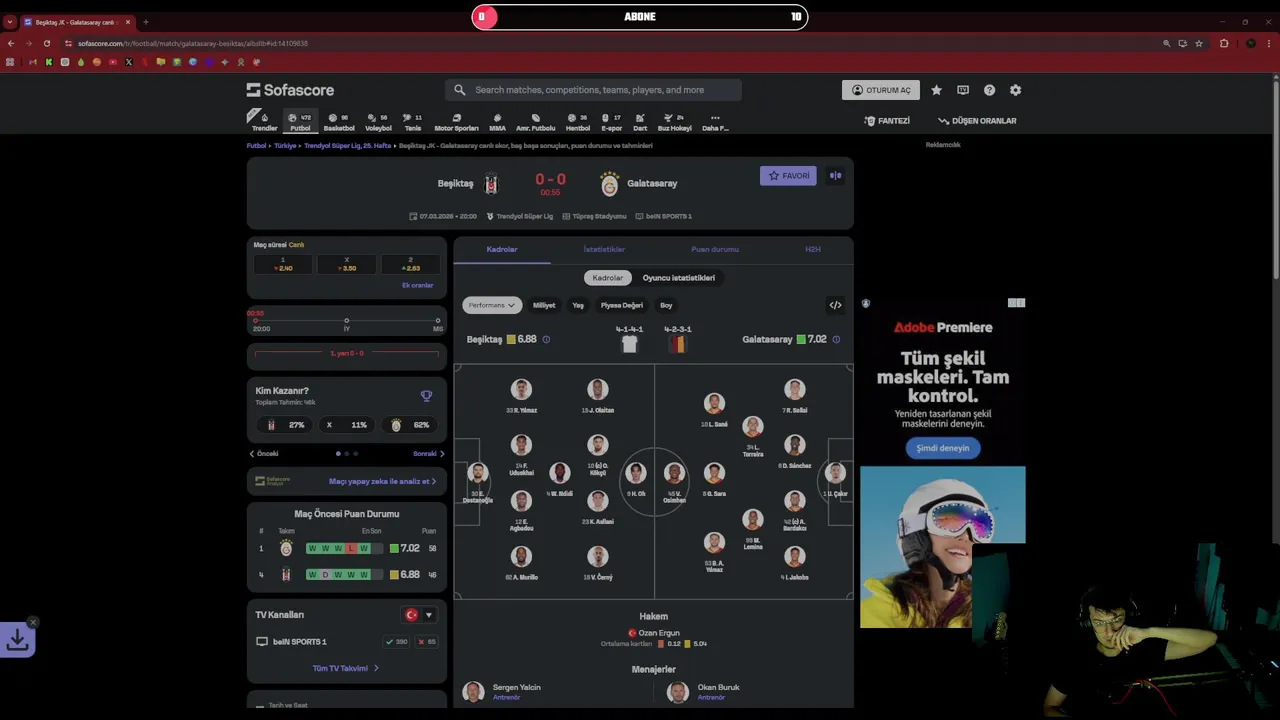Open player H. Oh on pitch
Screen dimensions: 1280x720
(635, 479)
